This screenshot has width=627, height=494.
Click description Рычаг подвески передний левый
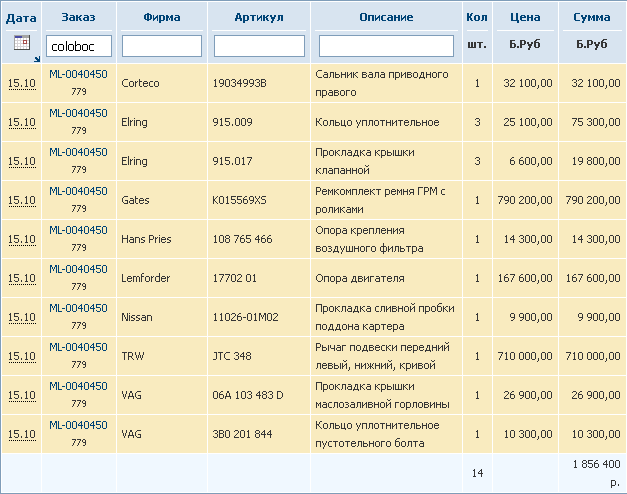(x=382, y=356)
